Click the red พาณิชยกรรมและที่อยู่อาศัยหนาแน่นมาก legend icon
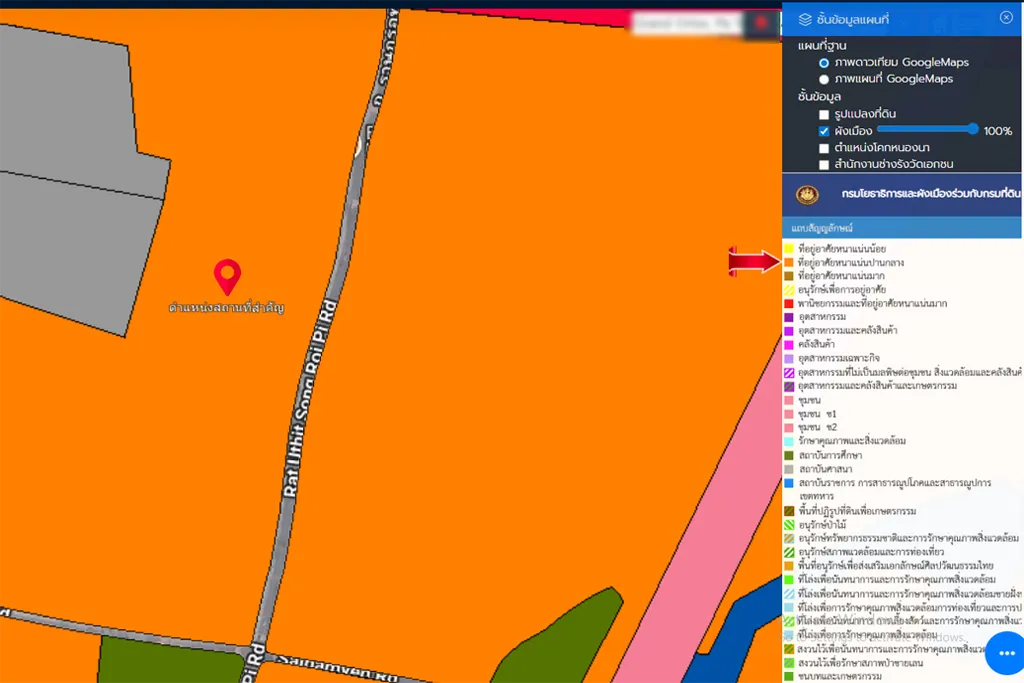1024x683 pixels. point(789,304)
